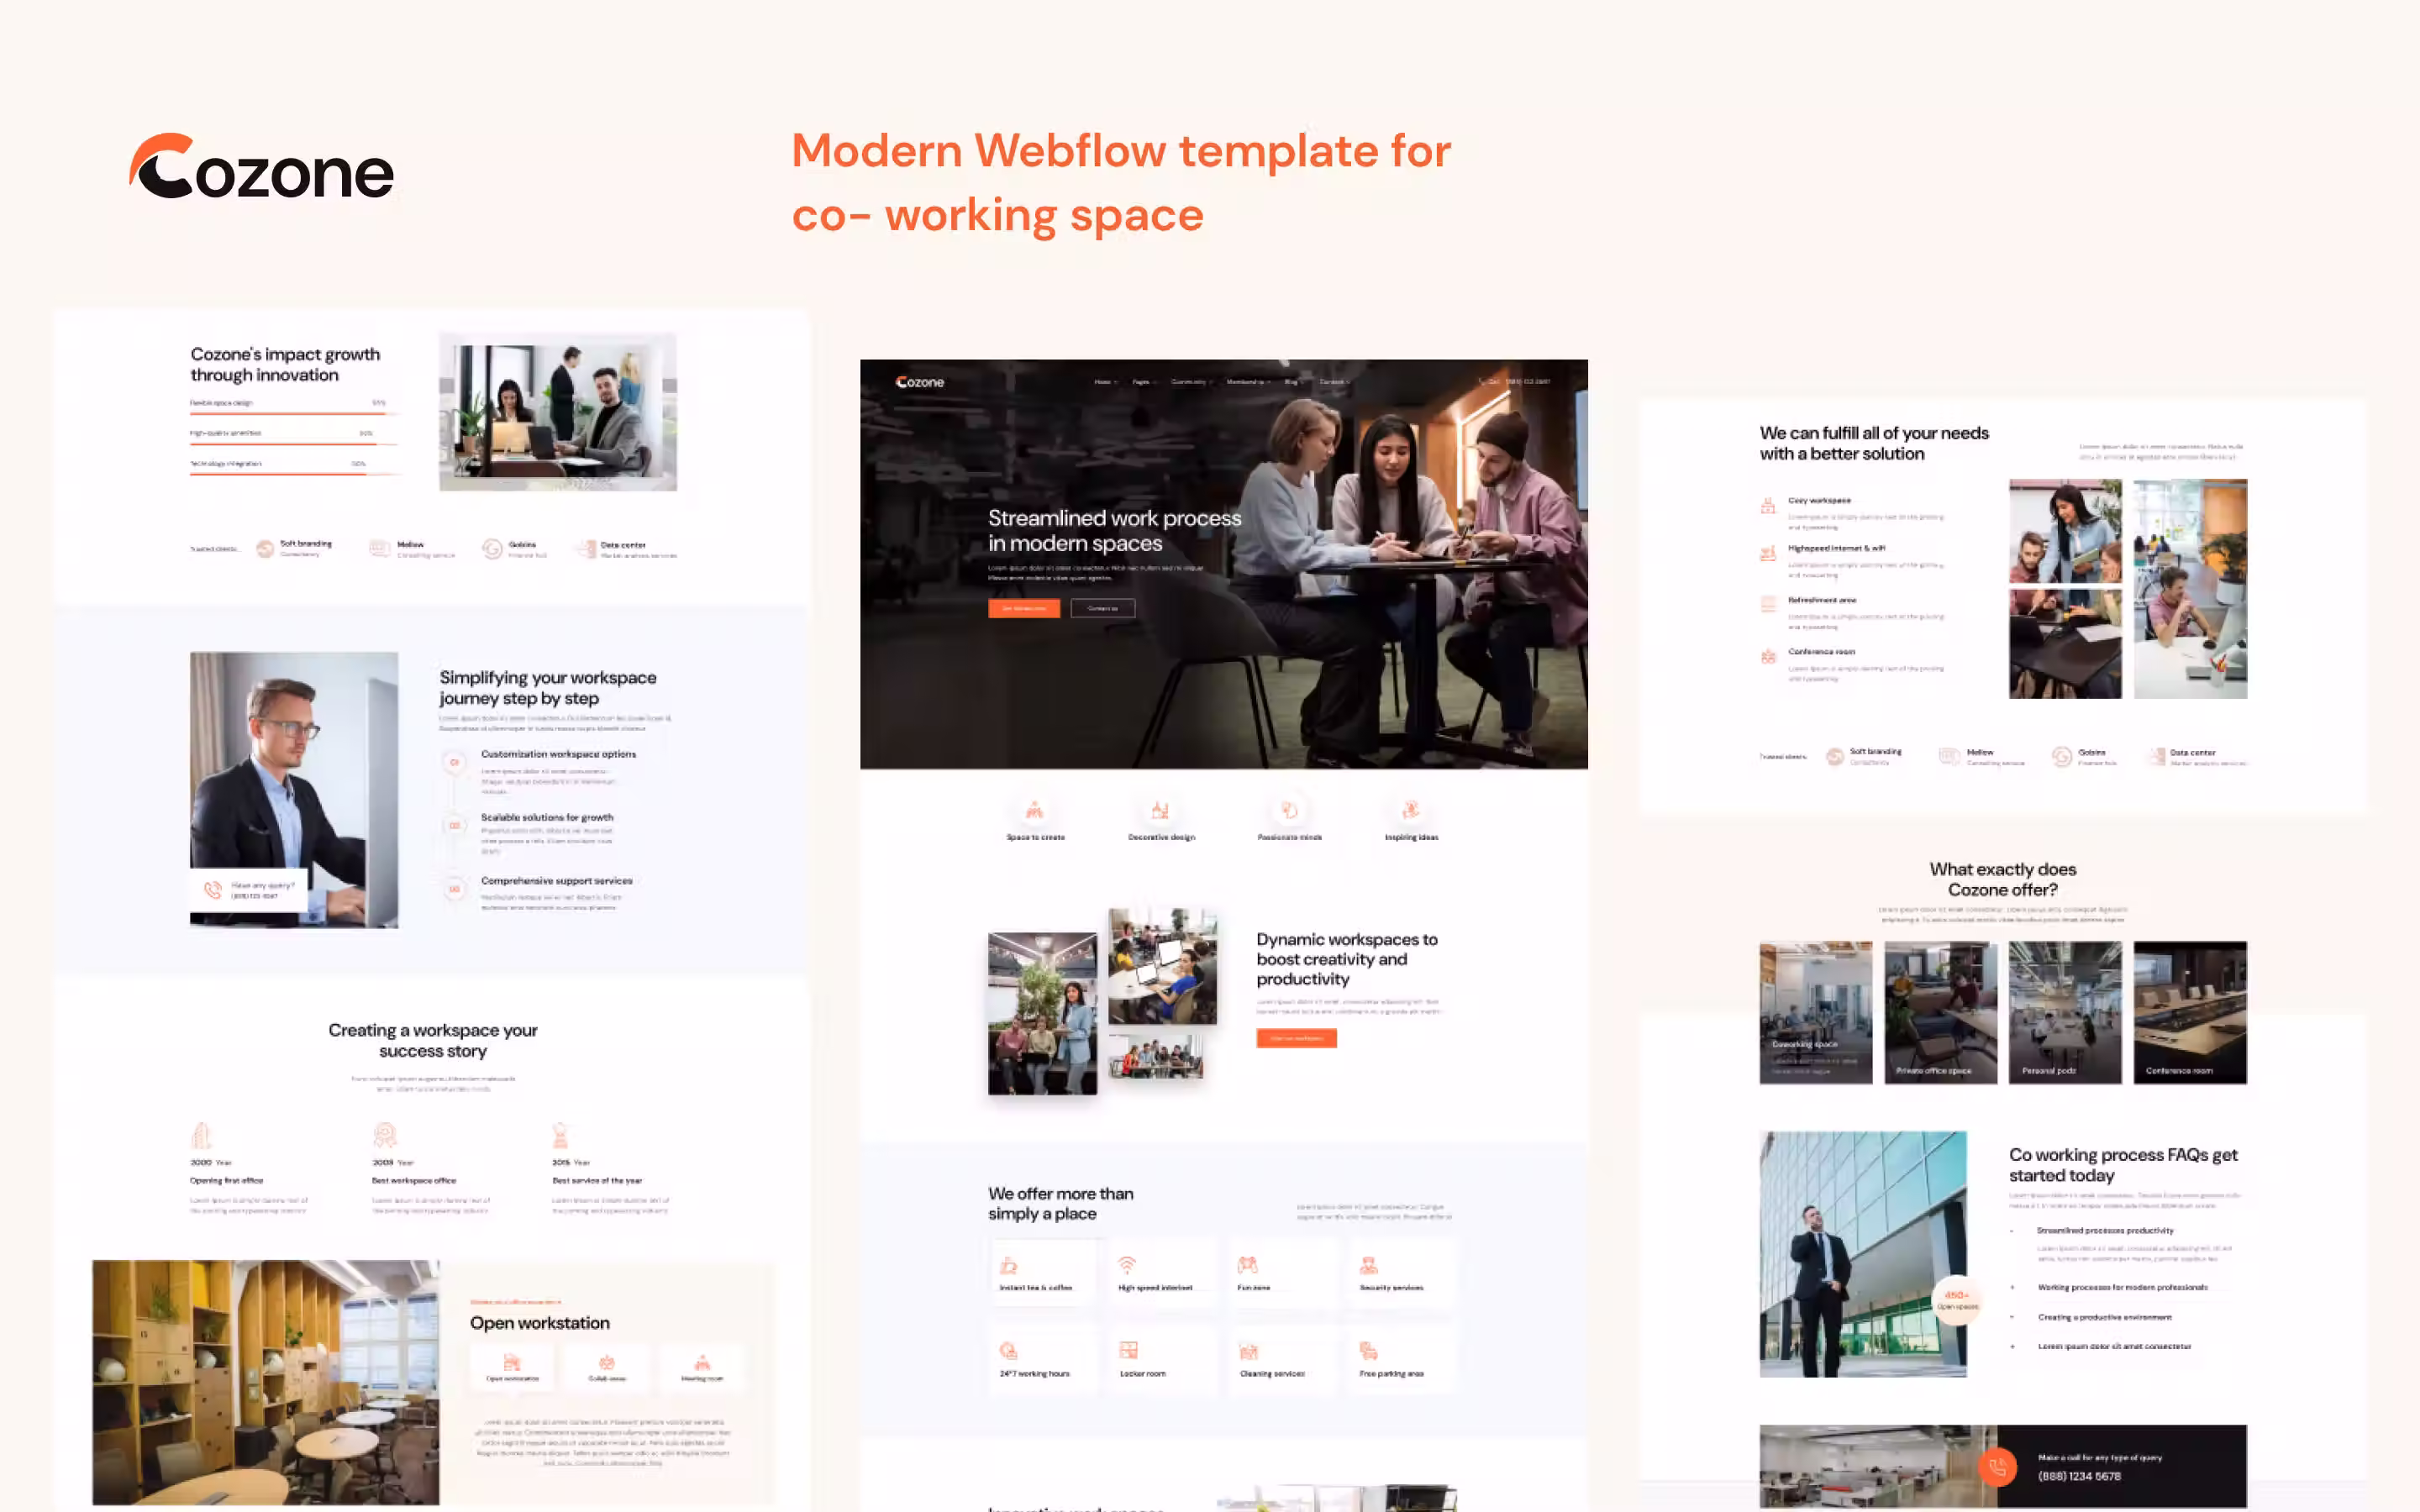Open the Community dropdown in navbar

point(1191,382)
